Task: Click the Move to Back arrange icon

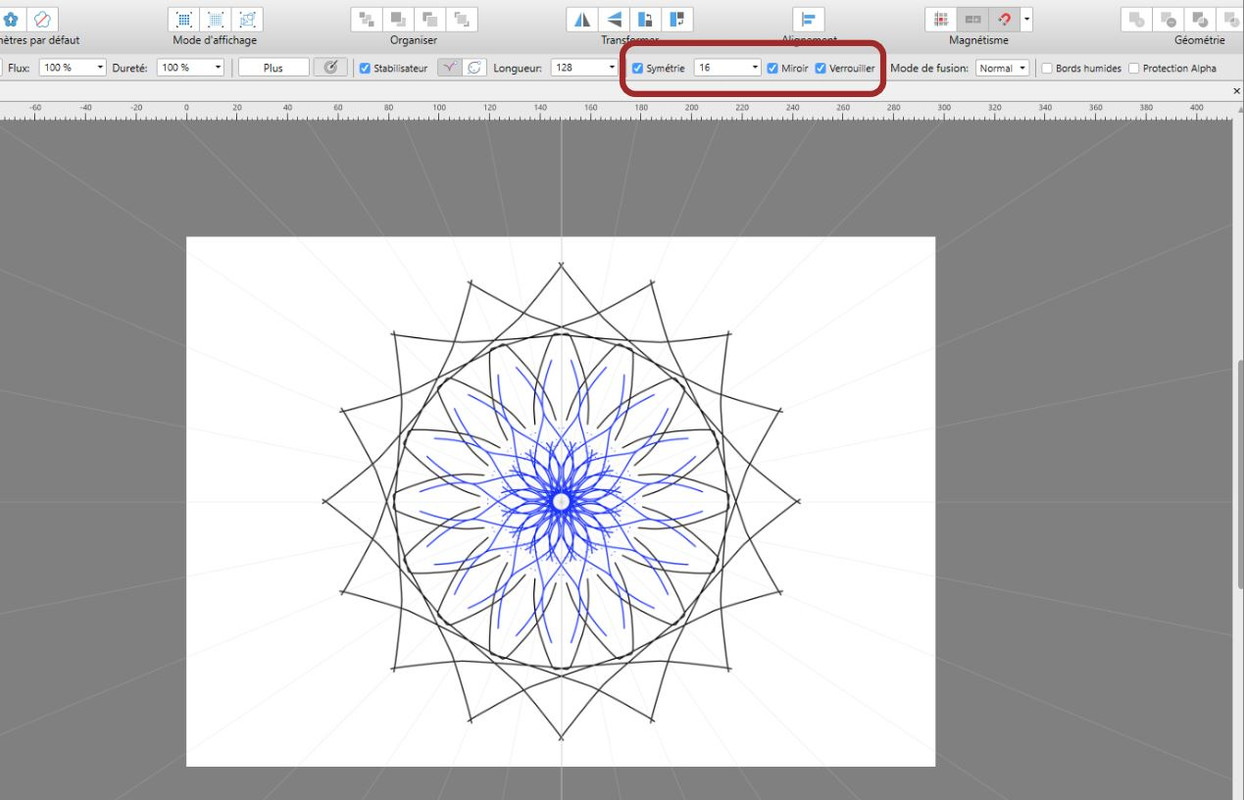Action: 367,19
